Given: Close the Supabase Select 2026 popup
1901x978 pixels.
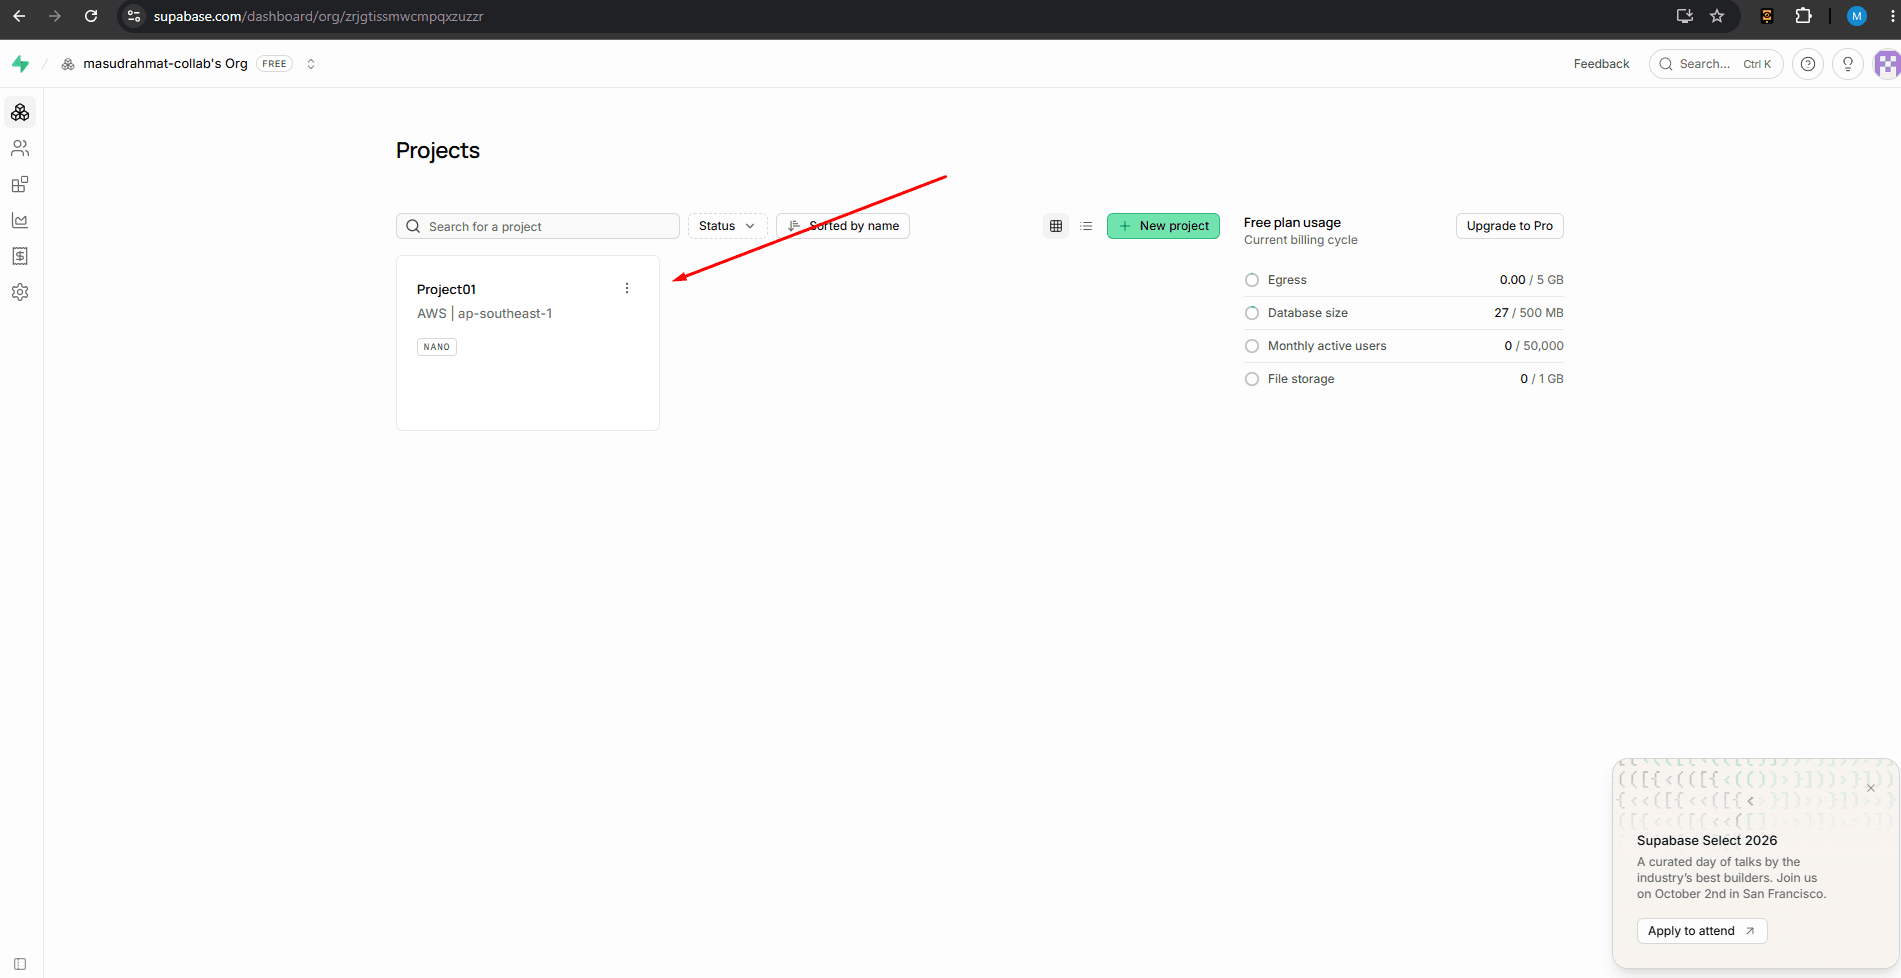Looking at the screenshot, I should 1871,788.
